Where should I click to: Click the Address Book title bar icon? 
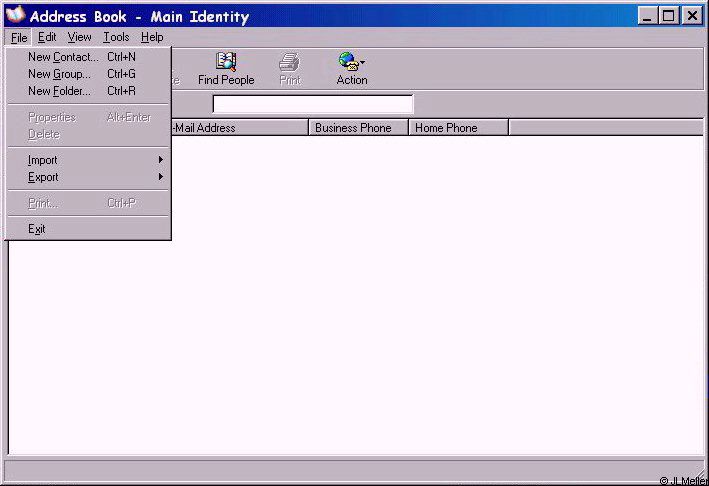(x=15, y=15)
